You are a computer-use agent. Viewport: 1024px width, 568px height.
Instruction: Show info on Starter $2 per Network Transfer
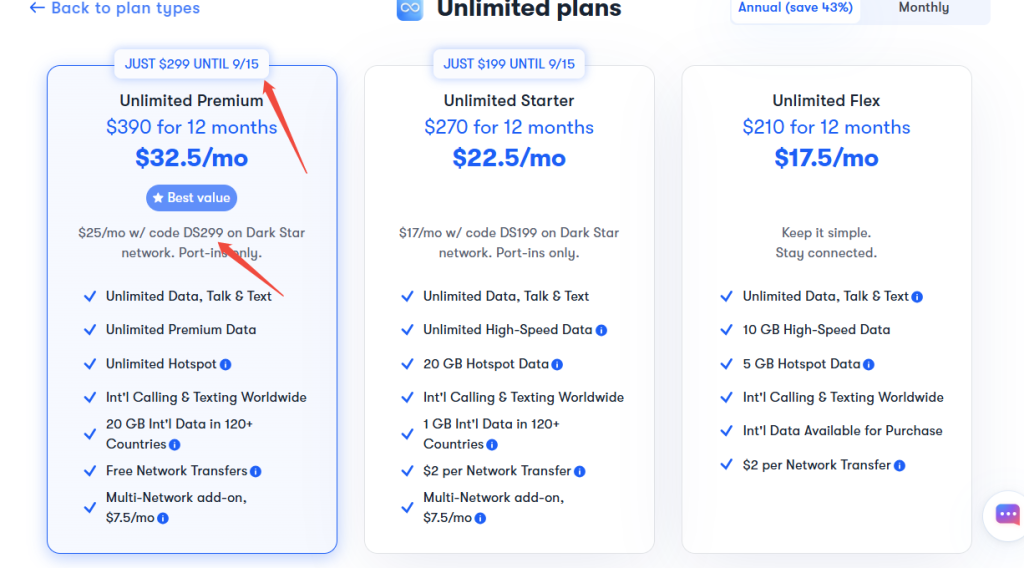pos(579,471)
